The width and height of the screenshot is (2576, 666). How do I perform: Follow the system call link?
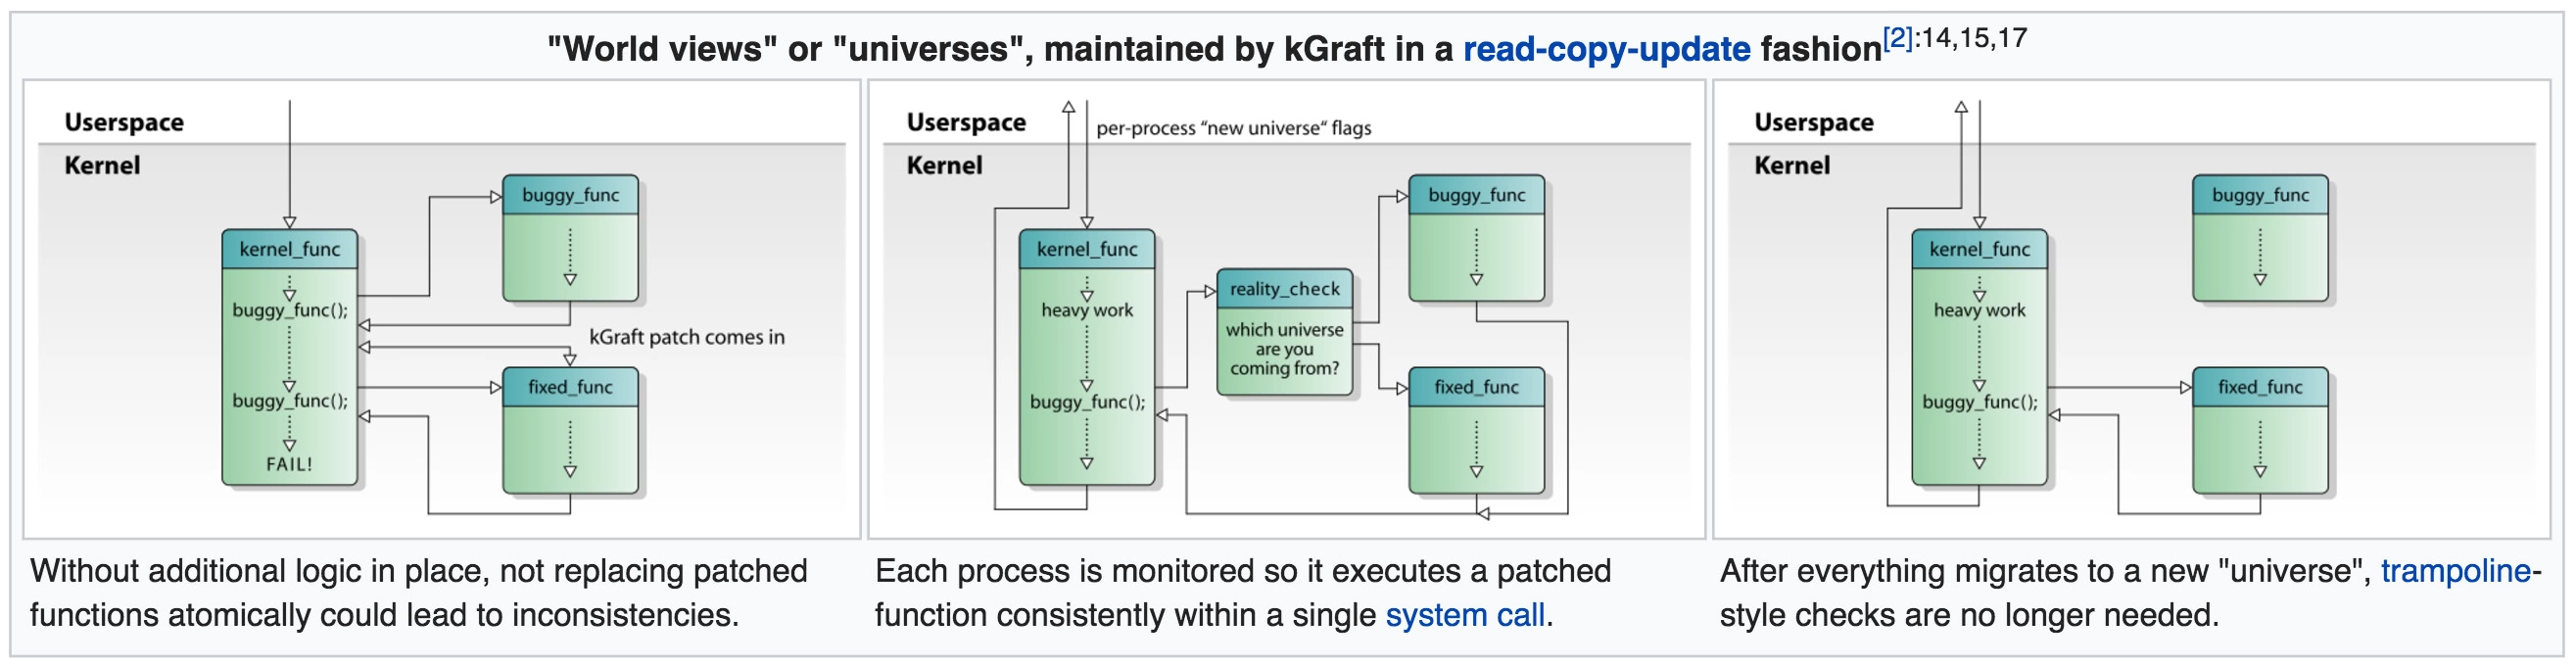tap(1464, 614)
